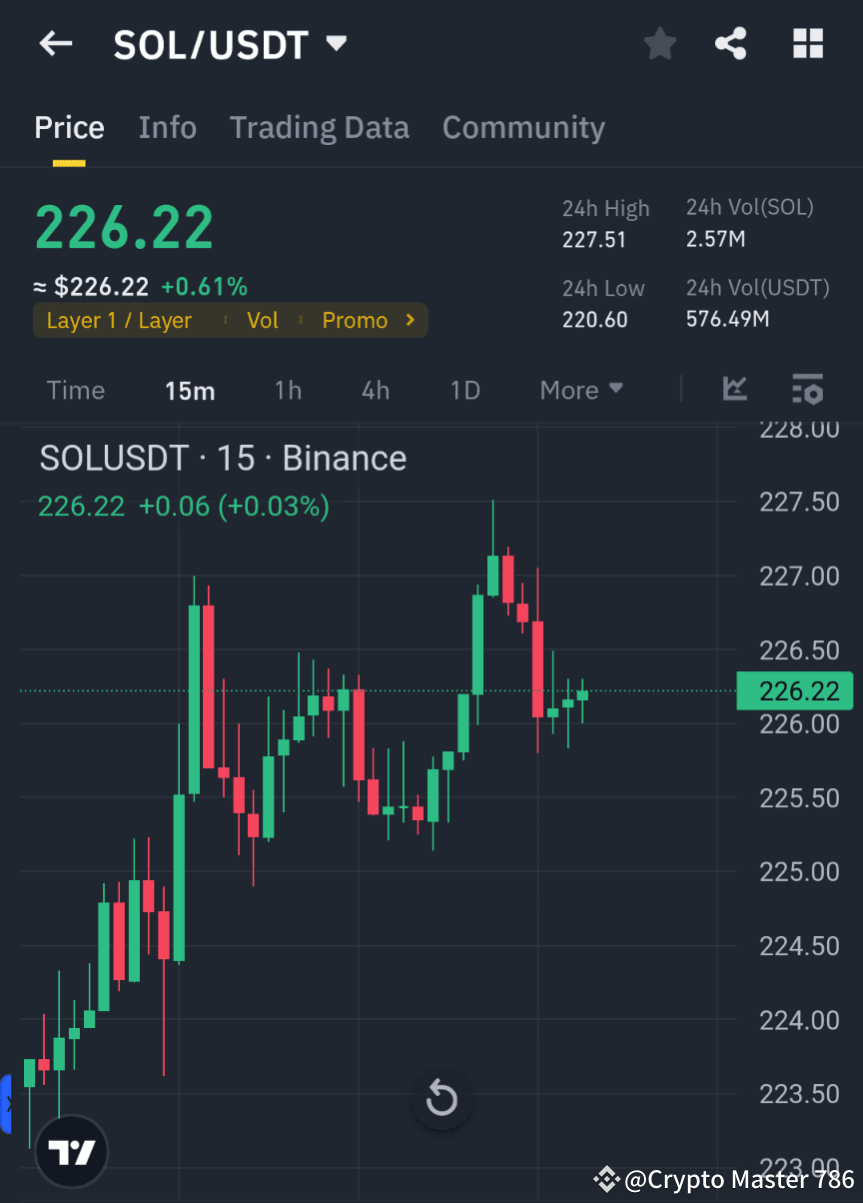This screenshot has height=1203, width=863.
Task: Switch chart to 1D interval
Action: pyautogui.click(x=464, y=390)
